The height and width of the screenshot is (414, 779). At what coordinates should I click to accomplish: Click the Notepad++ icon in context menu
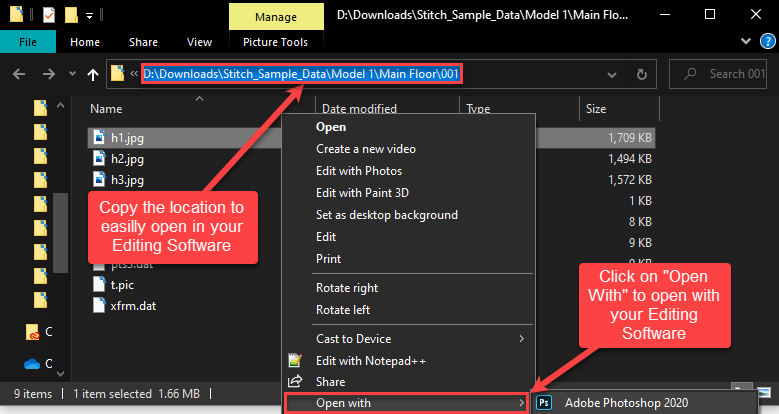(295, 360)
